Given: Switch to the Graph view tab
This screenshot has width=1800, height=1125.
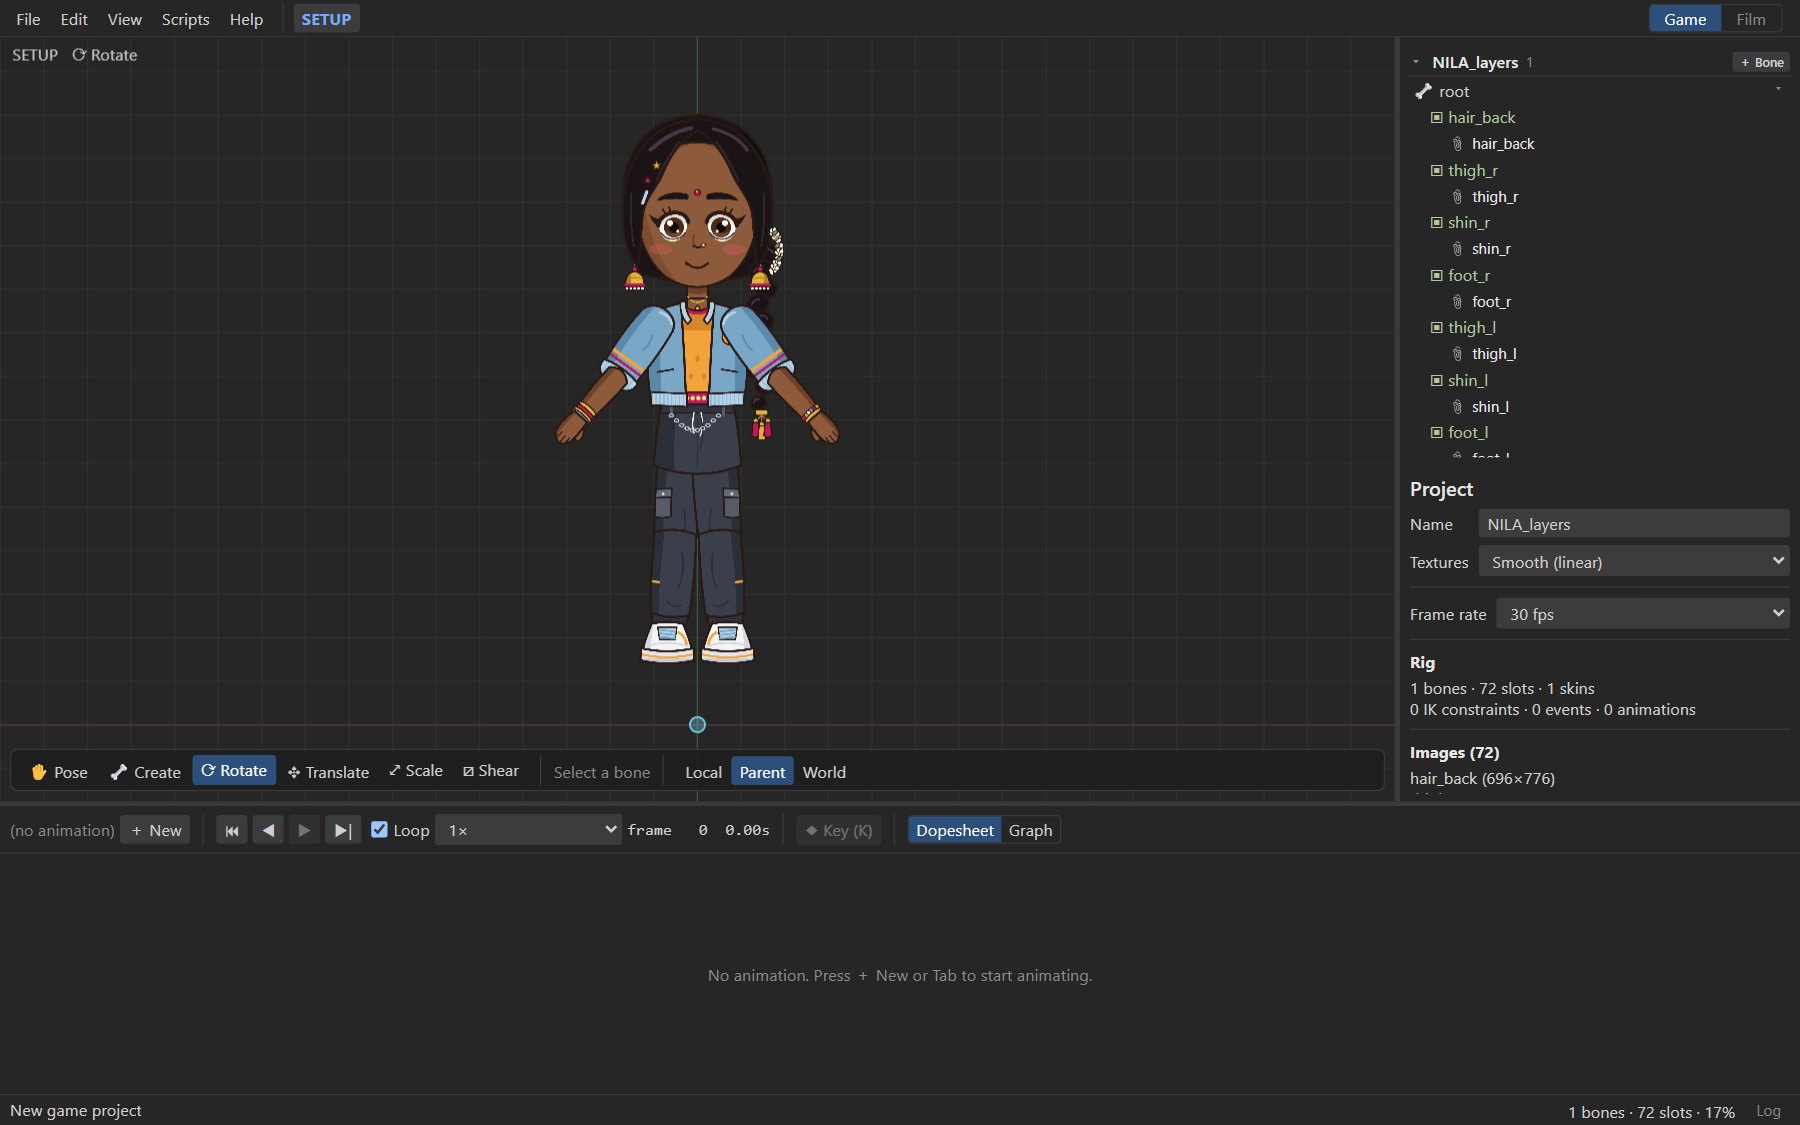Looking at the screenshot, I should [1030, 830].
